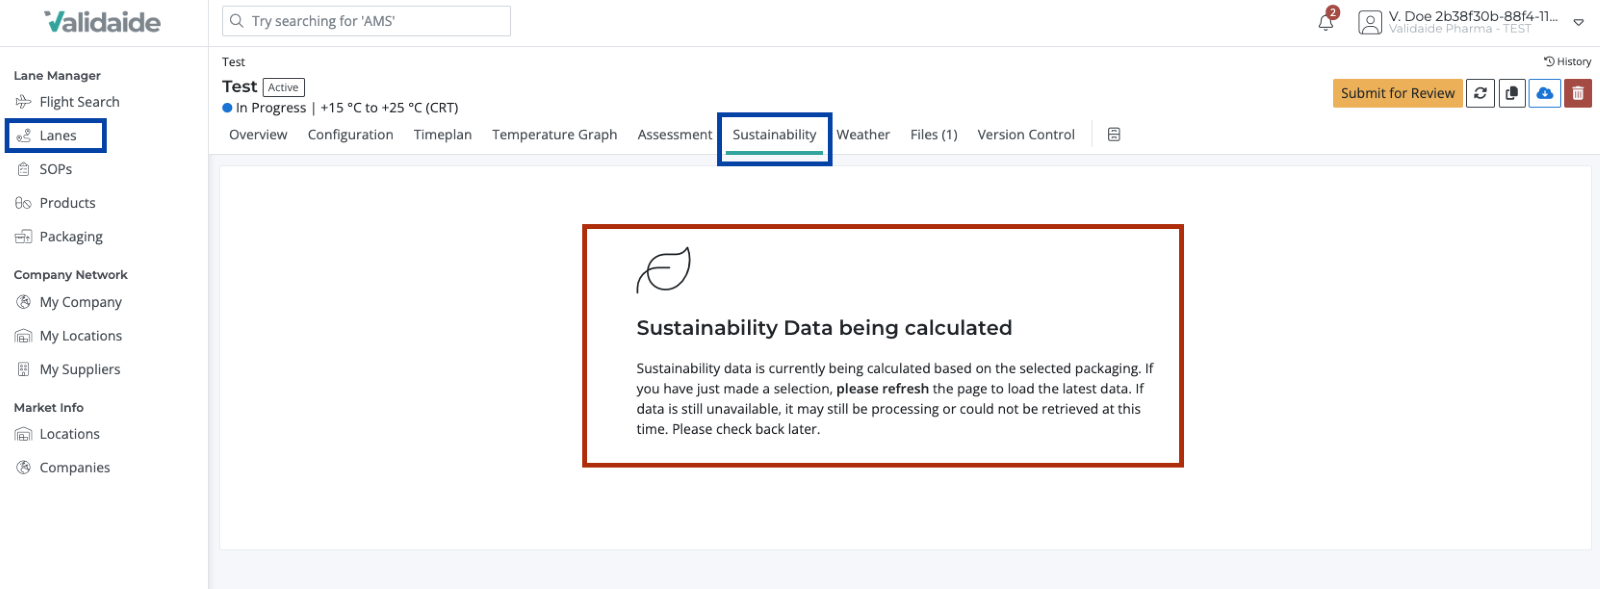Click Submit for Review button

(1397, 93)
